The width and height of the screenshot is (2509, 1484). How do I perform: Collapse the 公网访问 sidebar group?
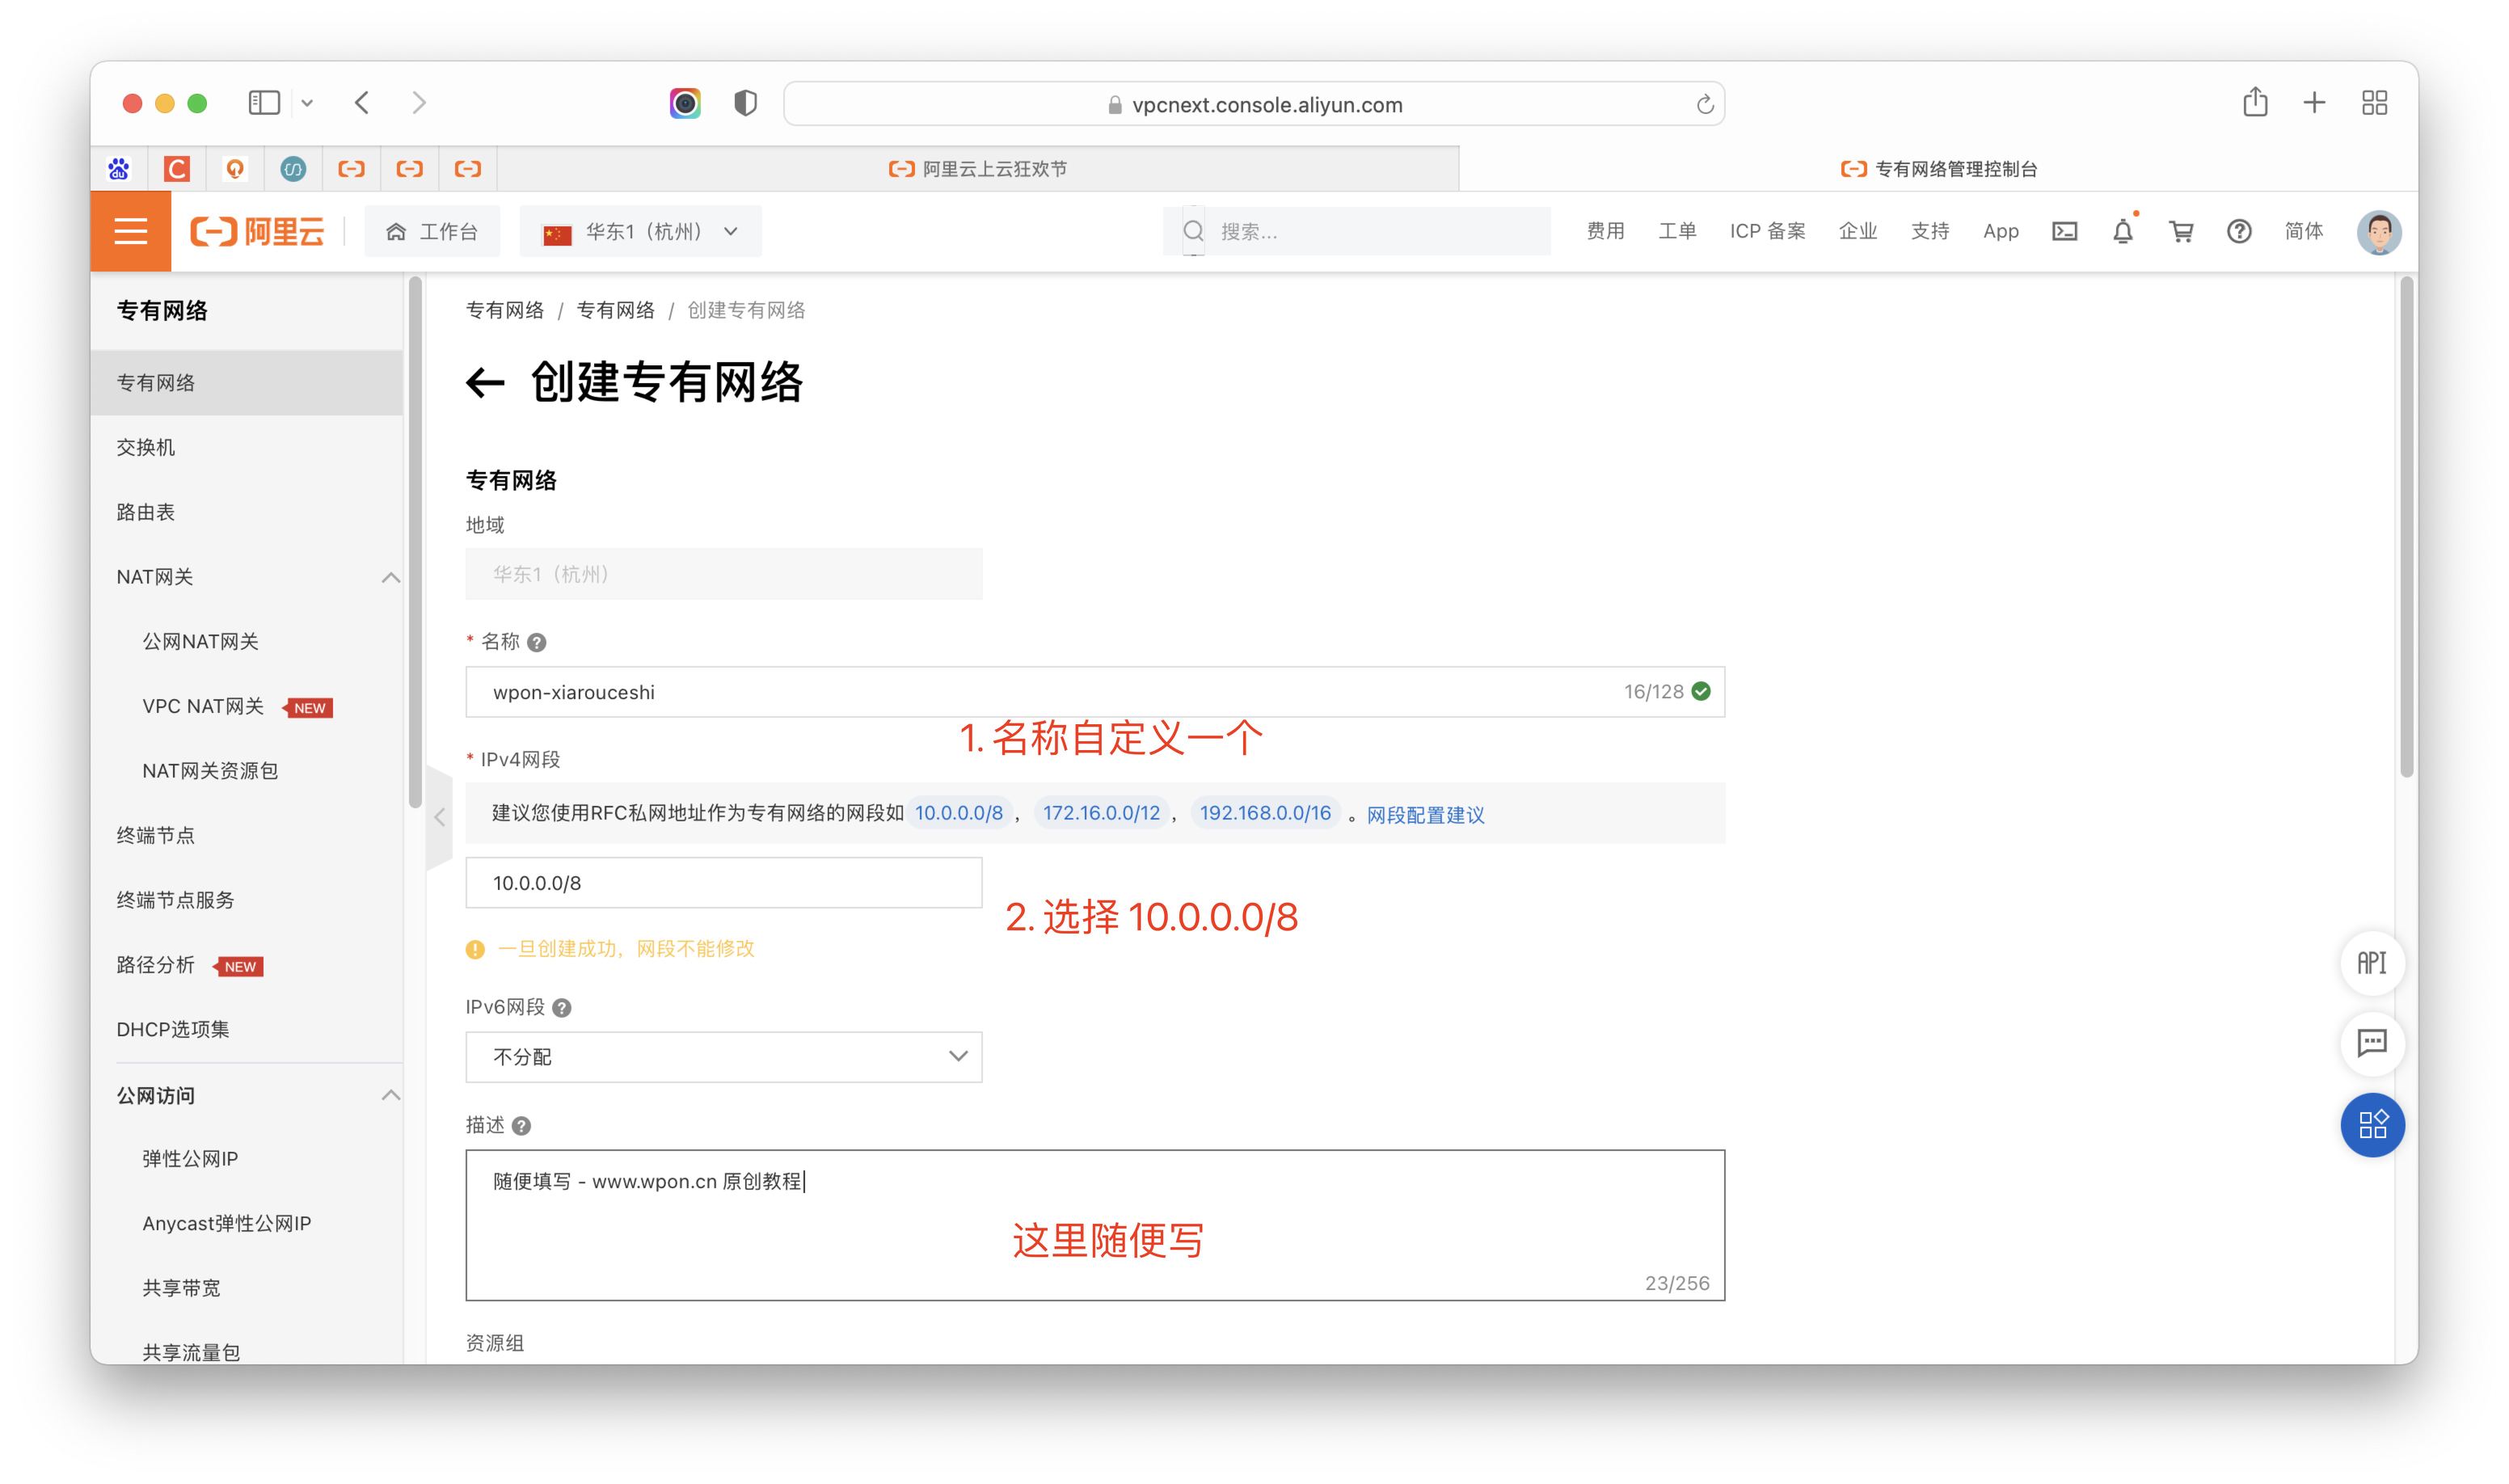coord(391,1095)
